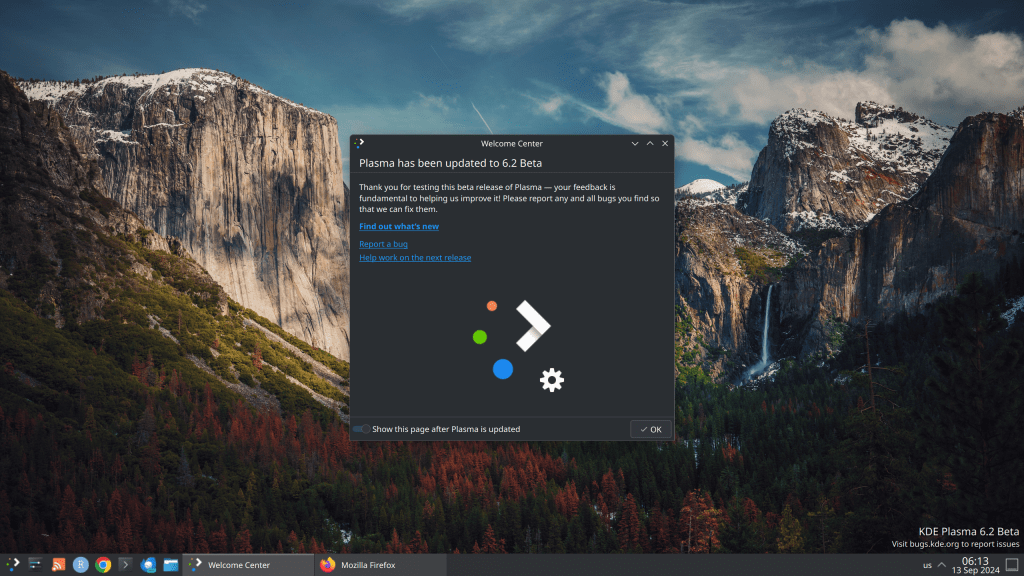Open 'Help work on the next release' link
This screenshot has height=576, width=1024.
[x=415, y=258]
